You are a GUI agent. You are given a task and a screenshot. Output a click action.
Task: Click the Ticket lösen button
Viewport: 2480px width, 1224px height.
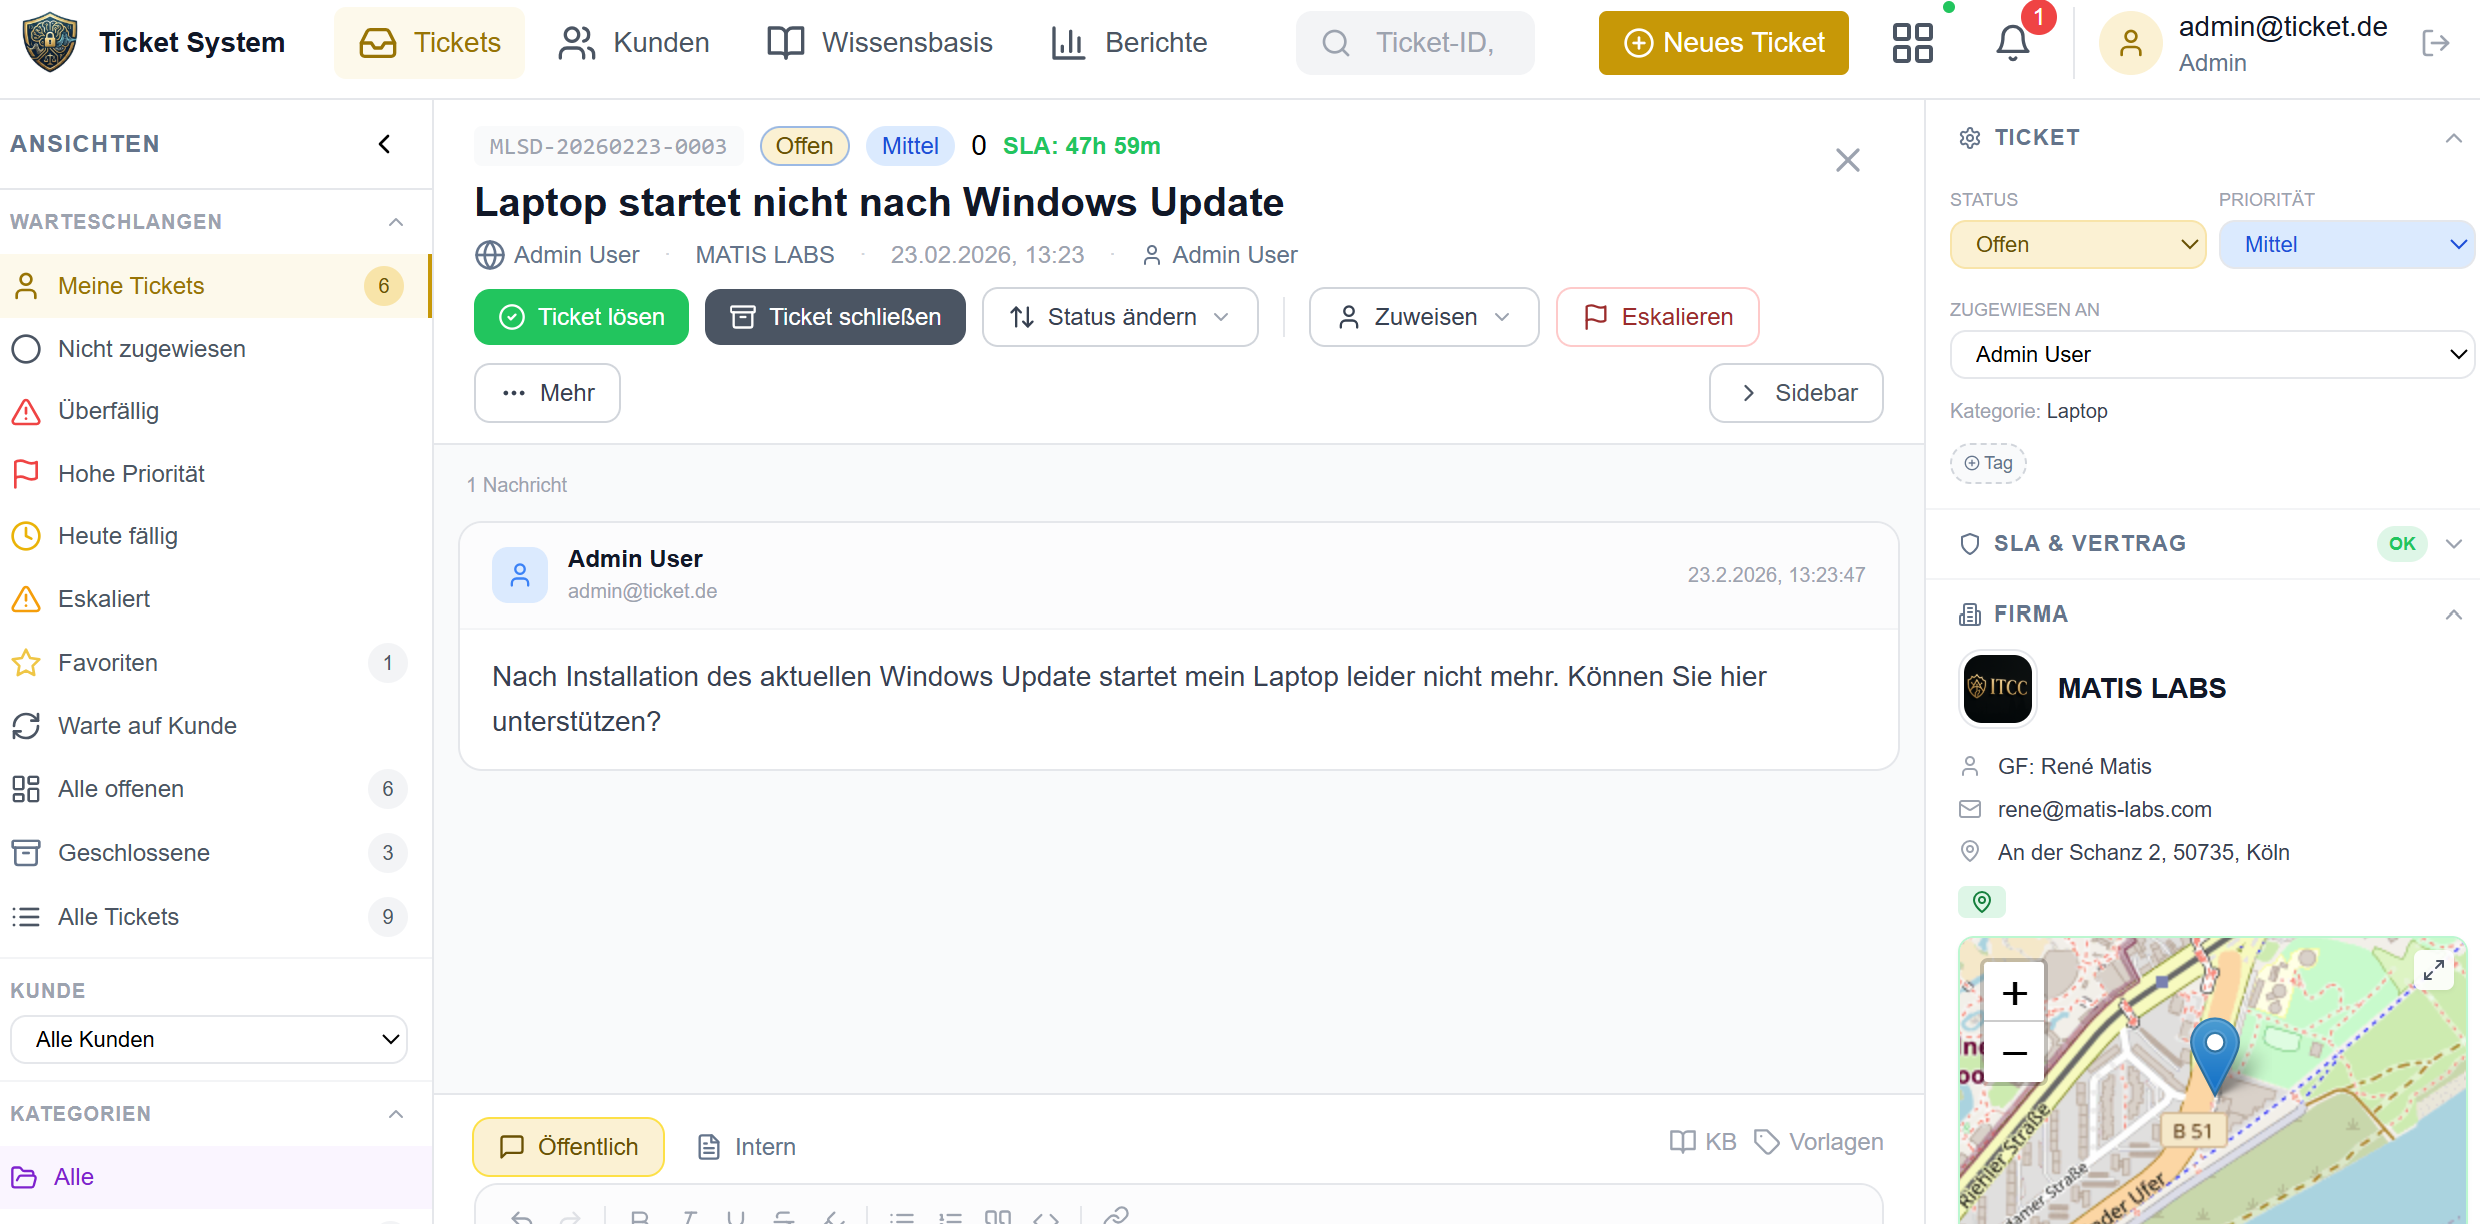point(580,317)
